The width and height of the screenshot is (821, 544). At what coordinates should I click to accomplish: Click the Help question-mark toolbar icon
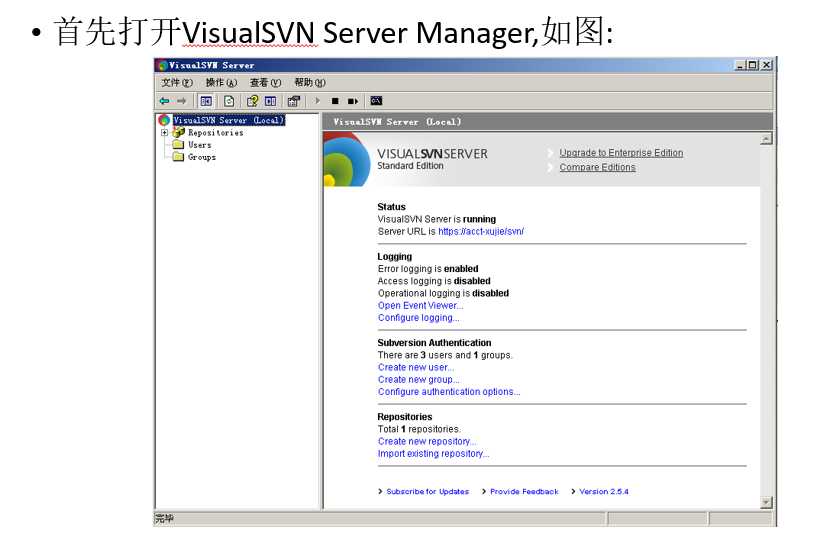pos(252,101)
